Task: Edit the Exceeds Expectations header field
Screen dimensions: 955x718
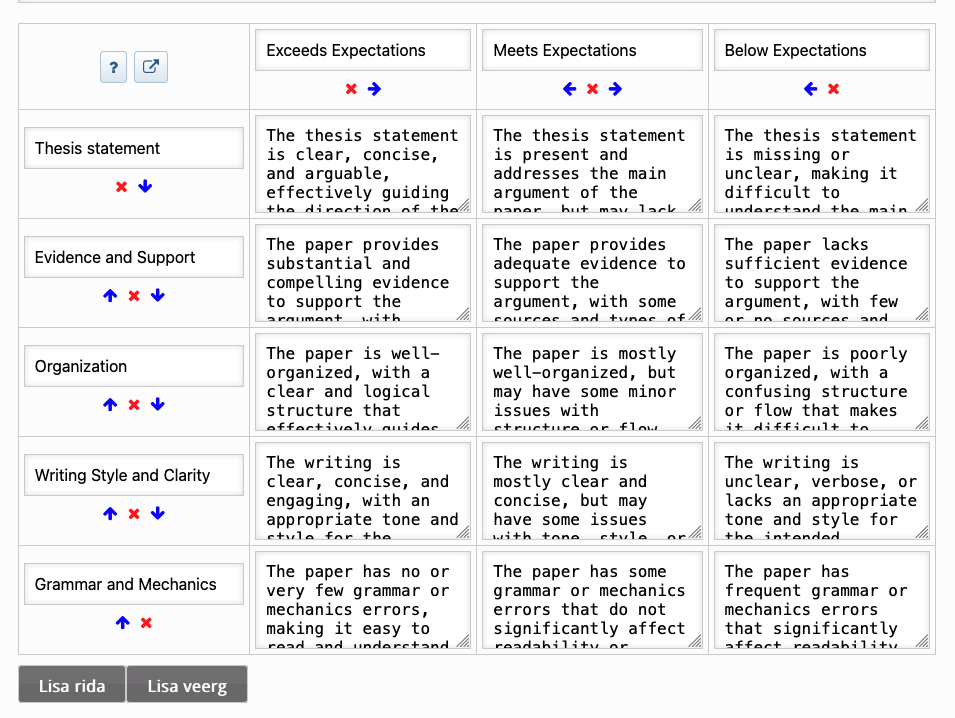Action: 363,50
